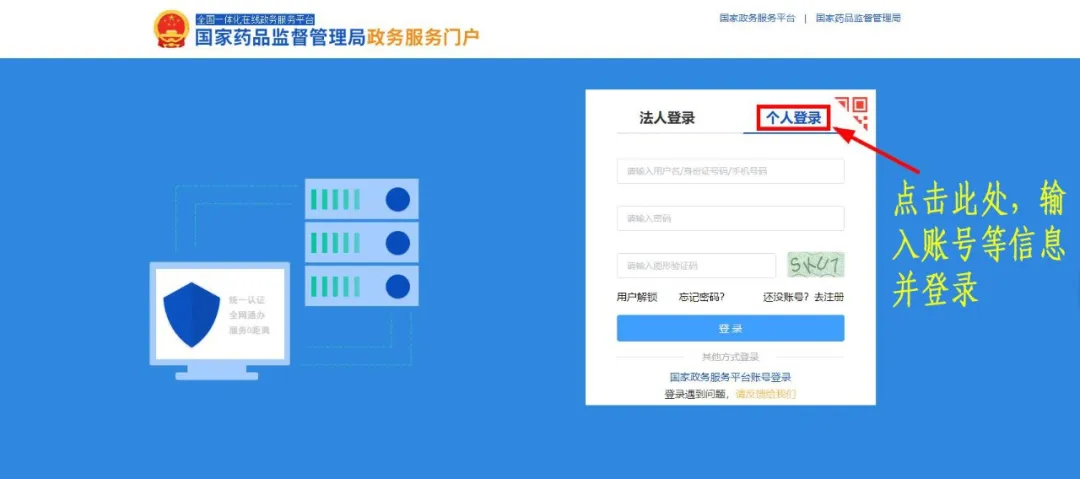Choose 国家政务服务平台账号登录 login option
This screenshot has width=1080, height=479.
[x=730, y=377]
